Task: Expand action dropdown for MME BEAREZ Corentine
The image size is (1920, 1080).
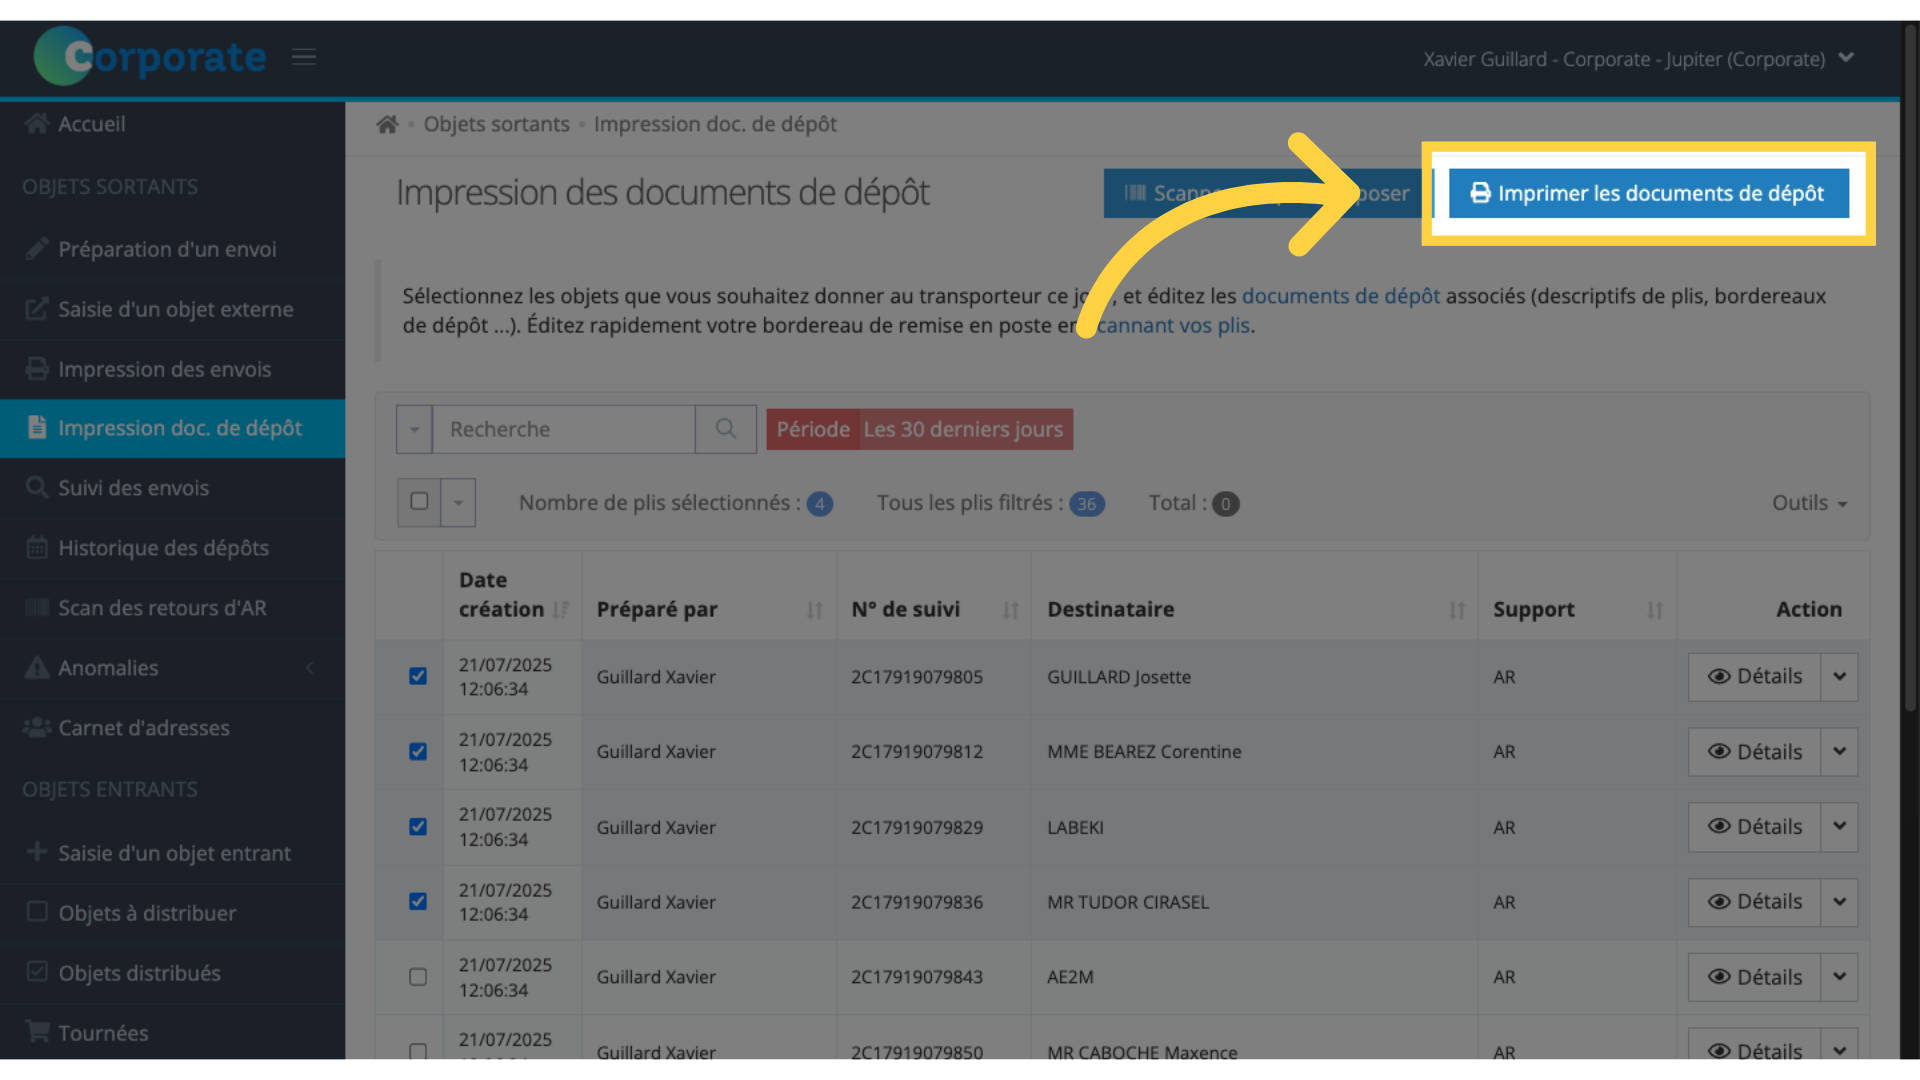Action: [1839, 752]
